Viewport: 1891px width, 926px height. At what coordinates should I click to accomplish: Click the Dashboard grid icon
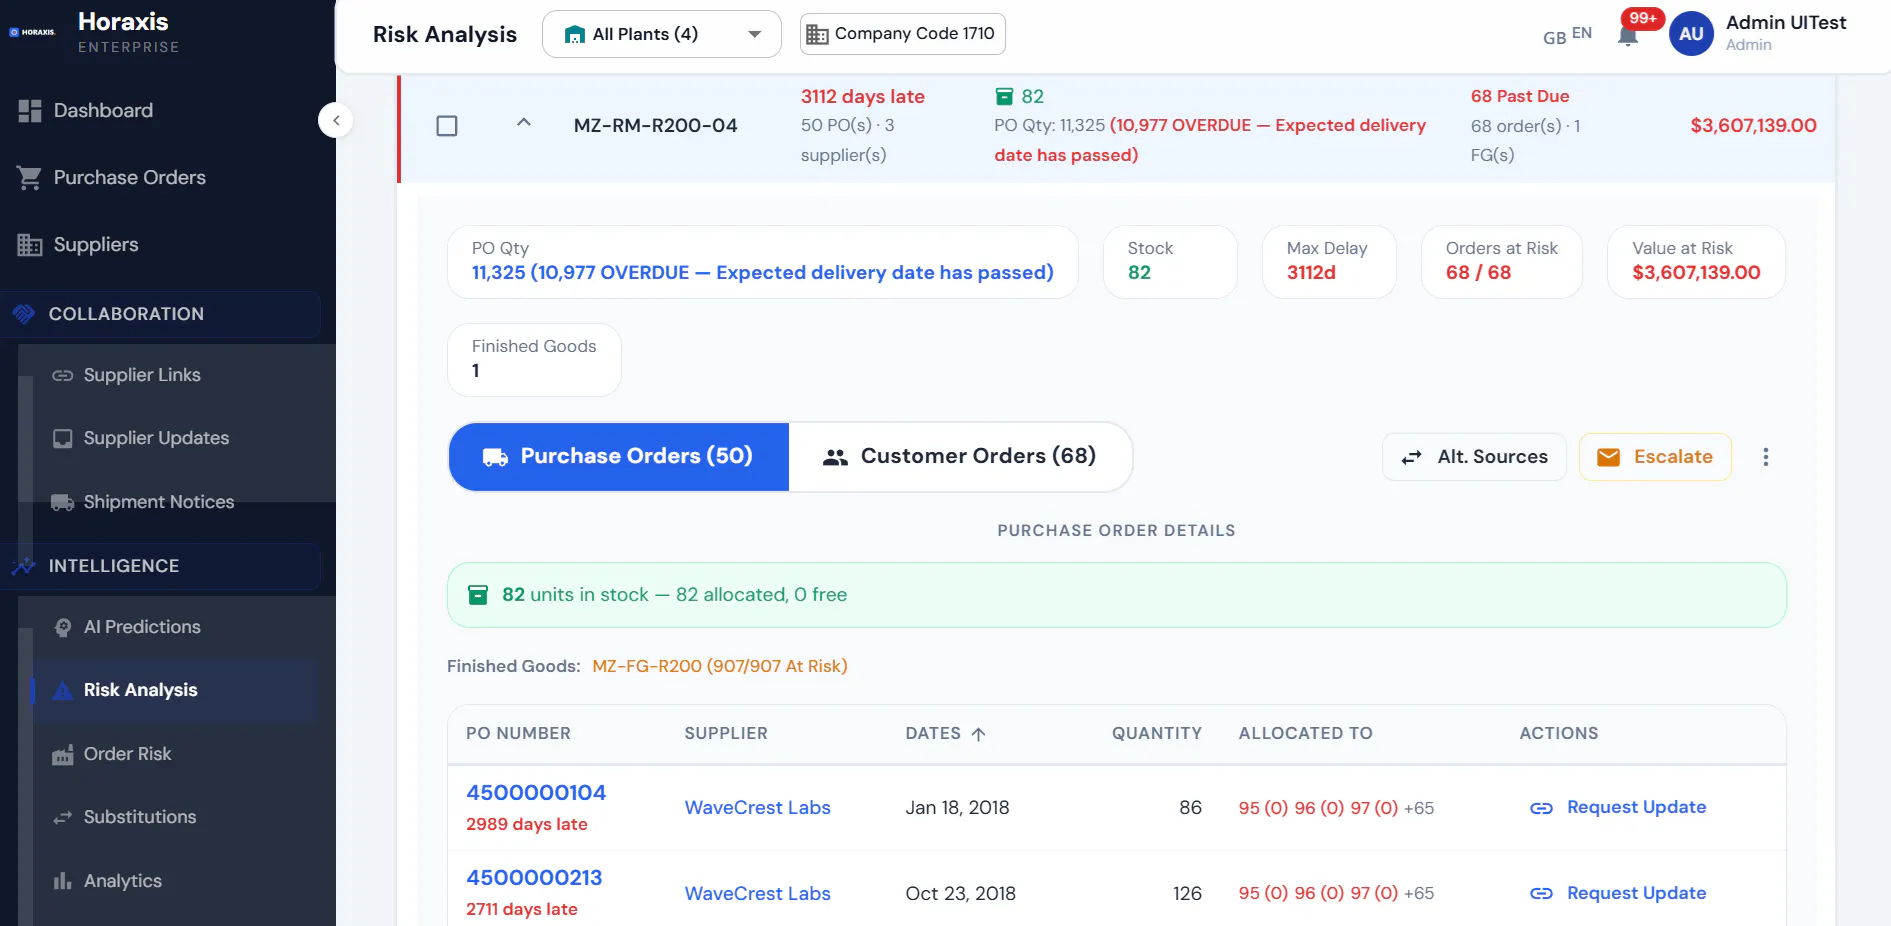point(30,111)
